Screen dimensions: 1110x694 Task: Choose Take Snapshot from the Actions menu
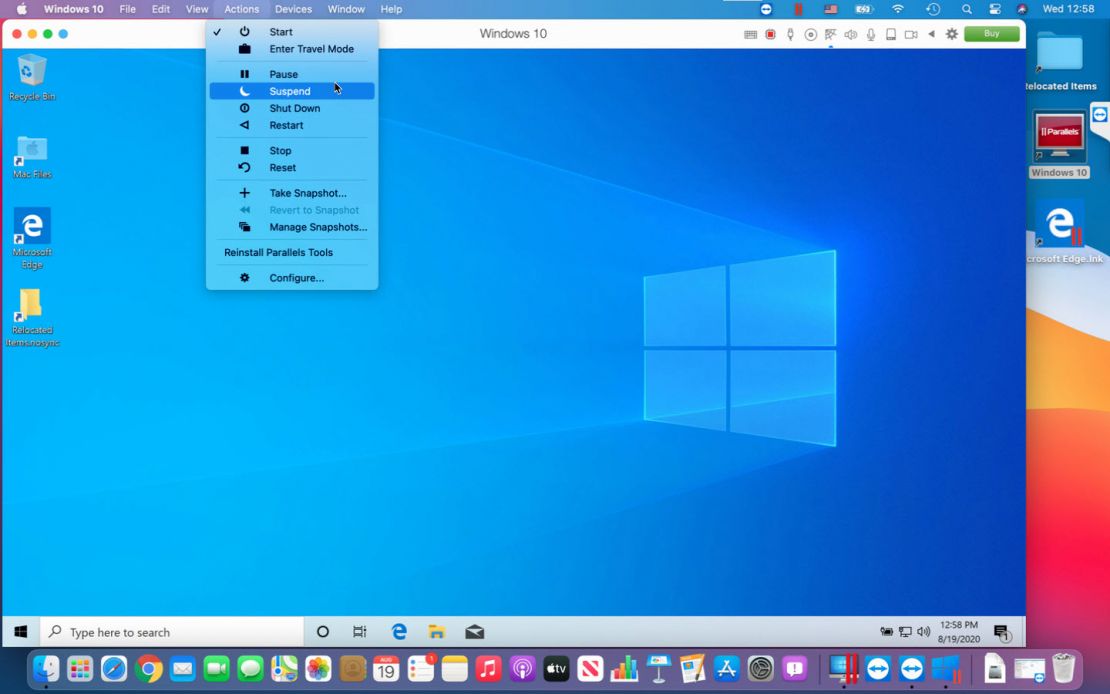(x=307, y=192)
